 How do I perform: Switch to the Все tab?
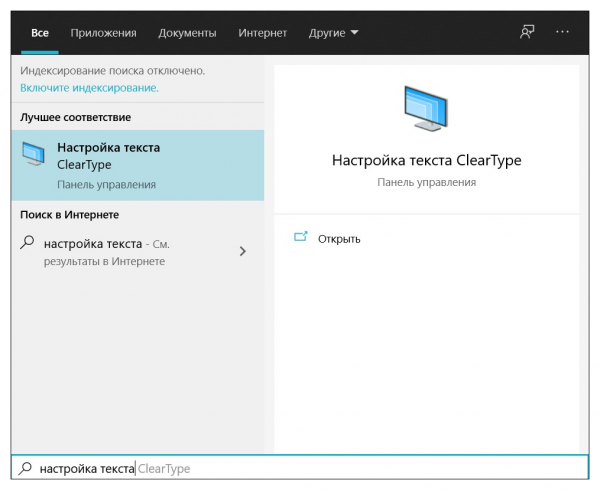click(40, 33)
